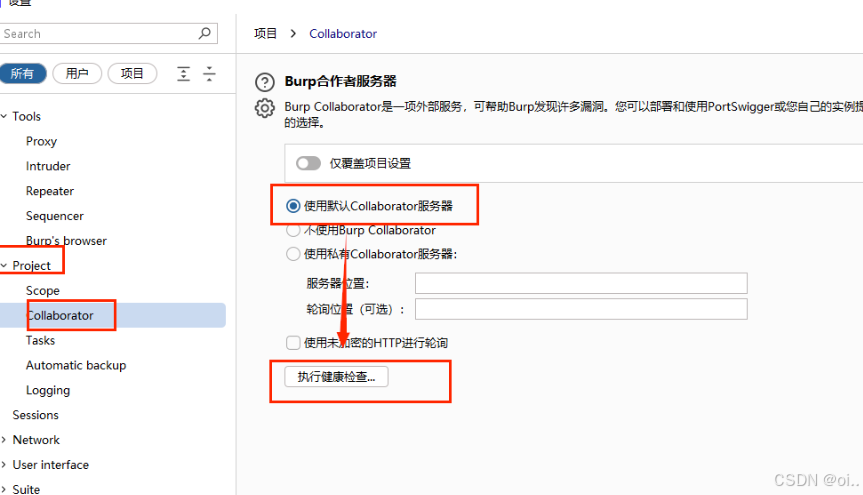Click the 项目 breadcrumb link
The height and width of the screenshot is (495, 863).
pyautogui.click(x=265, y=34)
